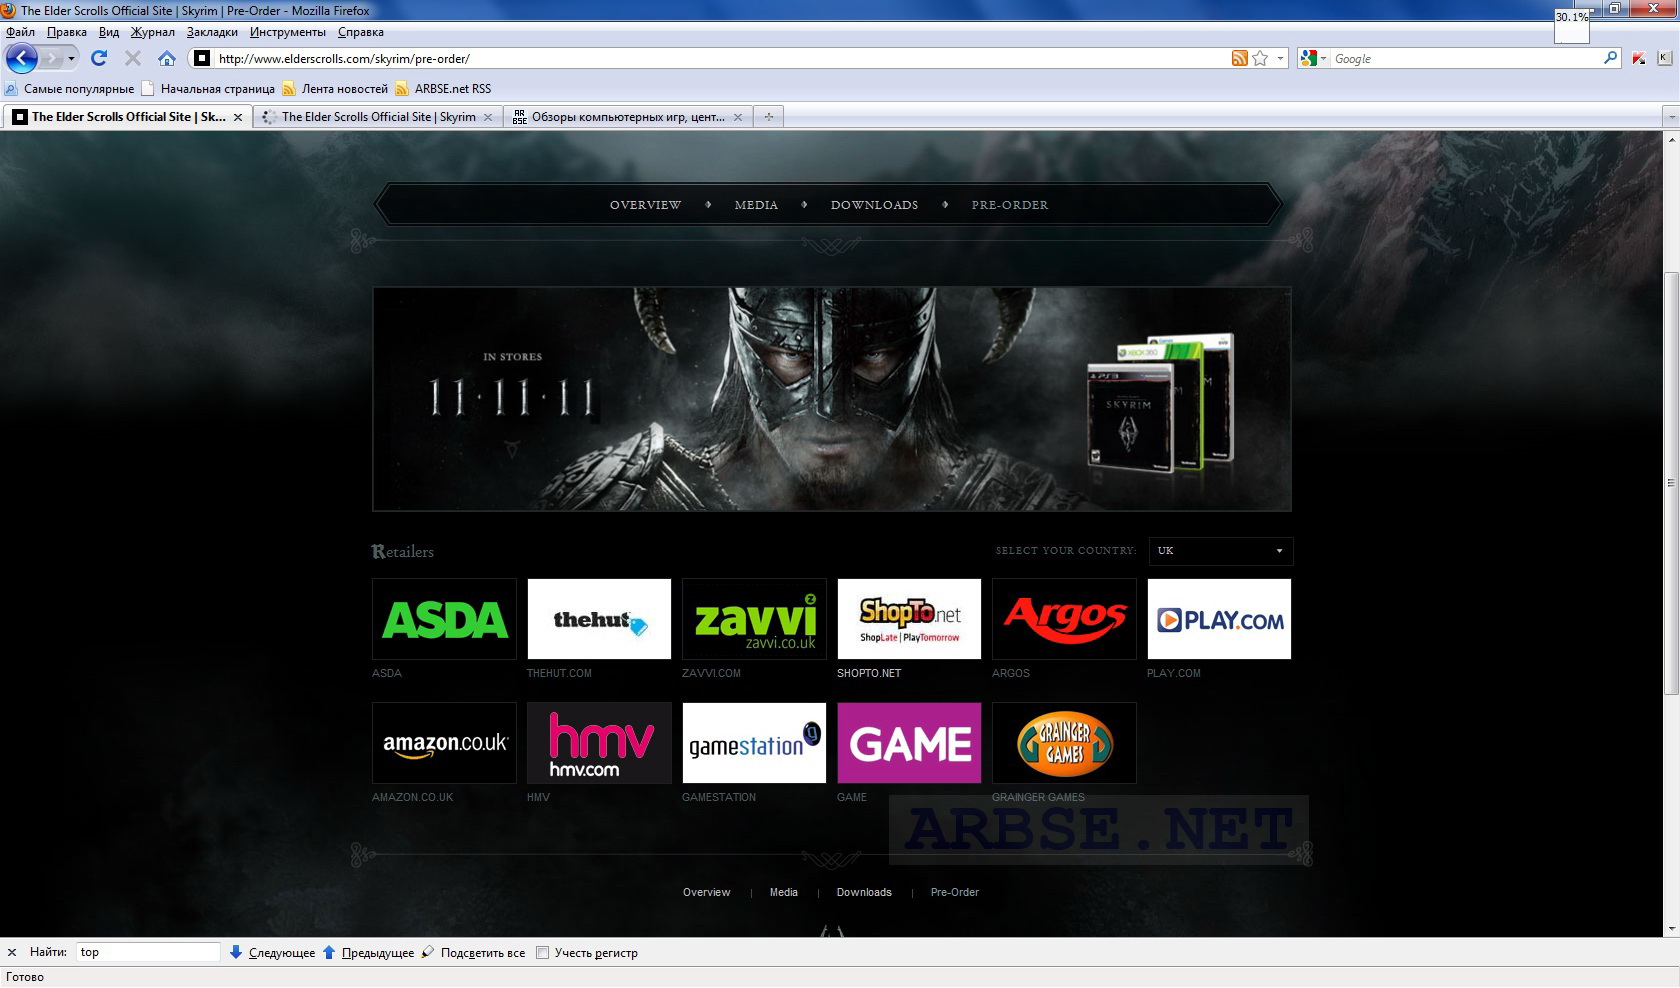Open ARBSE.net RSS bookmark
This screenshot has width=1680, height=988.
pyautogui.click(x=443, y=89)
